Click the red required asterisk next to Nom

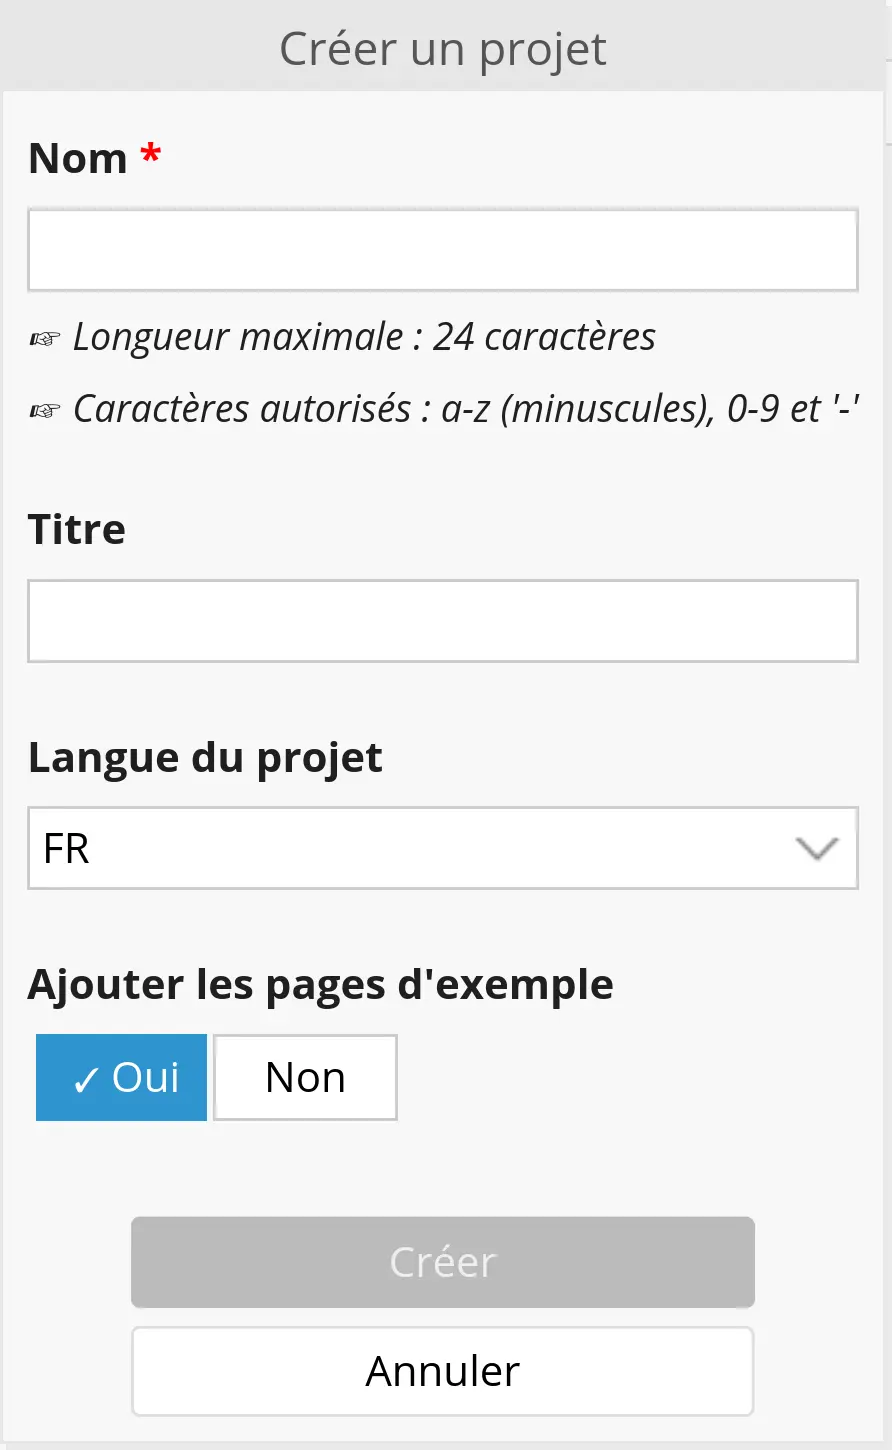pos(150,156)
